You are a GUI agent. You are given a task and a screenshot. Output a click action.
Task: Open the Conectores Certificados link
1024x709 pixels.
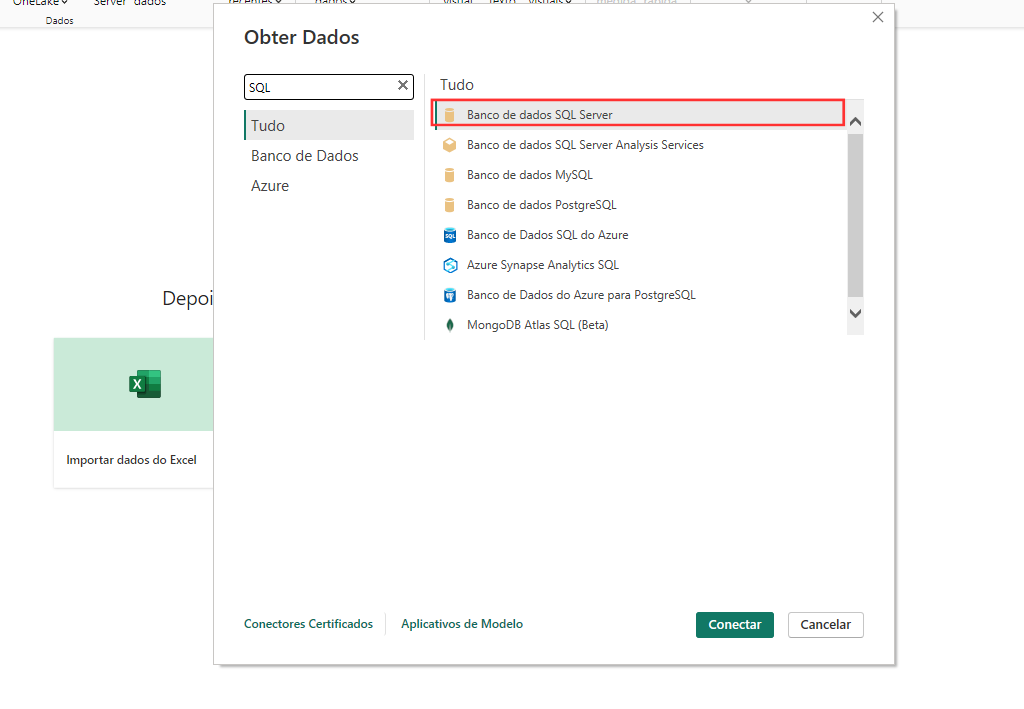[308, 624]
